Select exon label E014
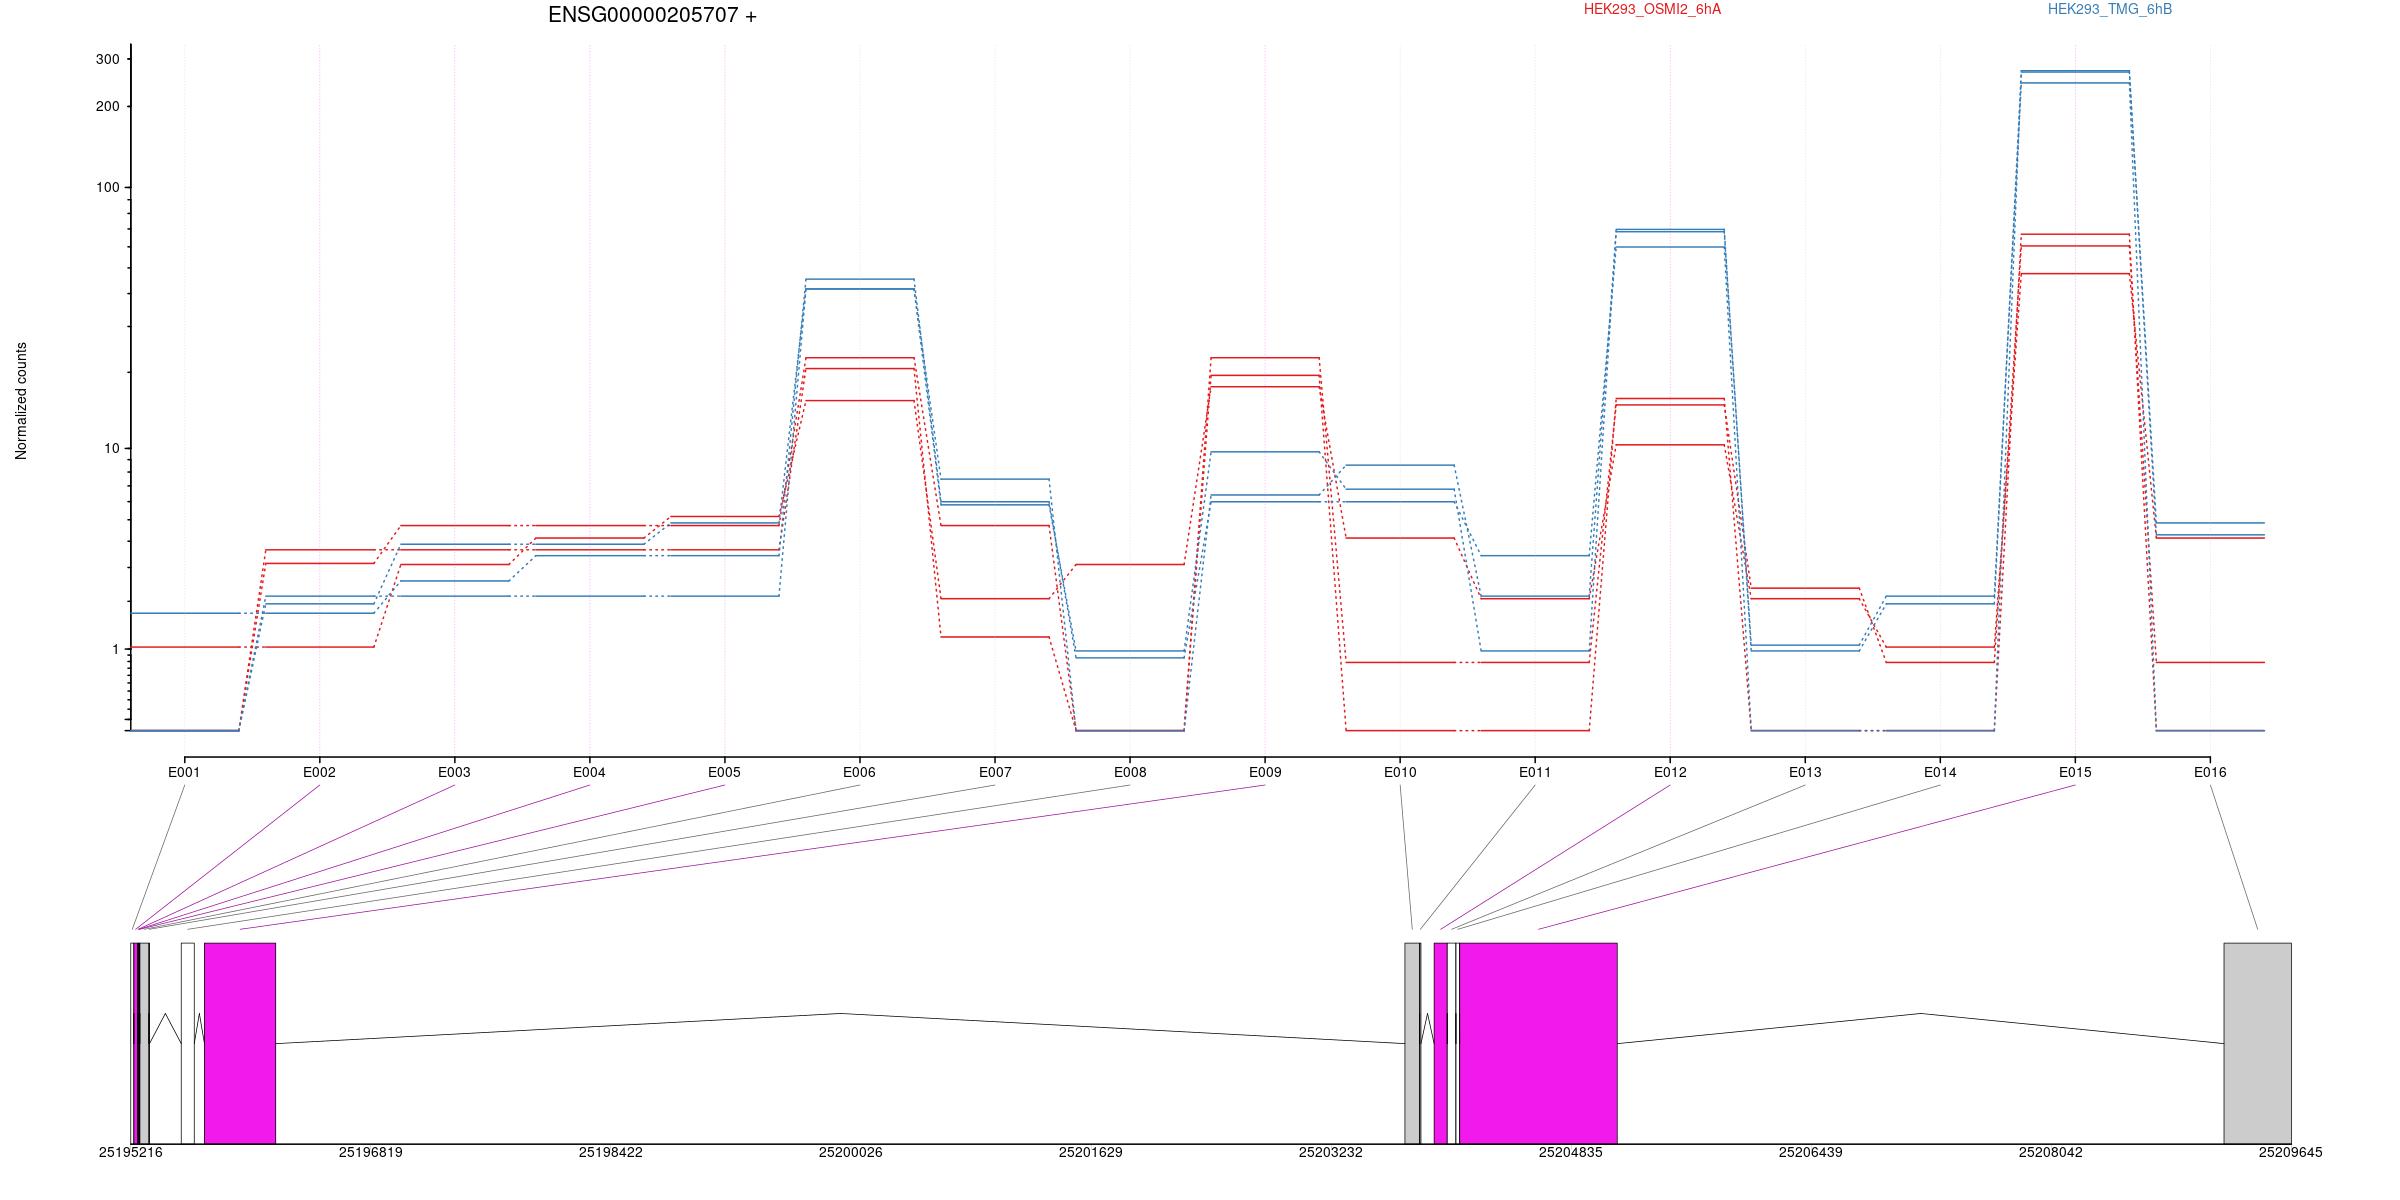This screenshot has width=2400, height=1200. tap(1940, 772)
